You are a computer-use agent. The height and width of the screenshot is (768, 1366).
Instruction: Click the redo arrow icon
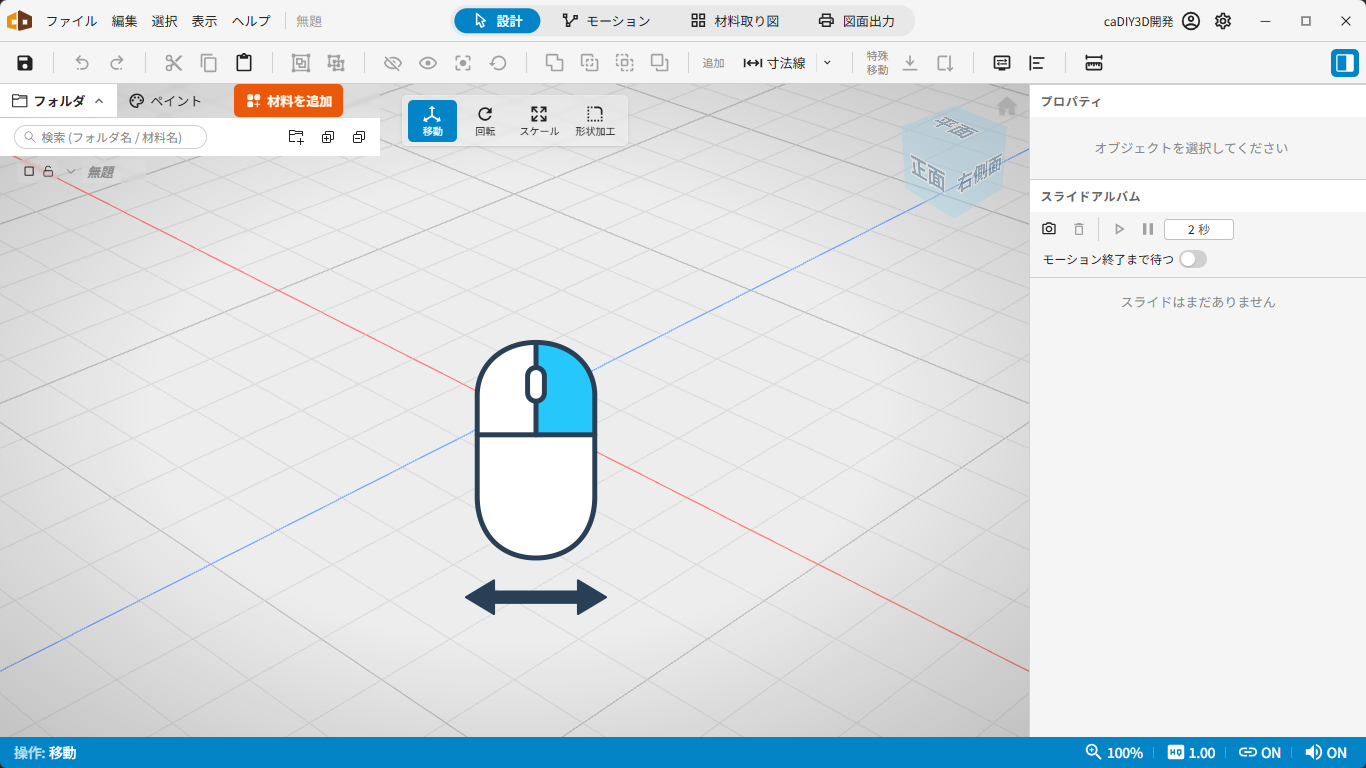point(117,63)
